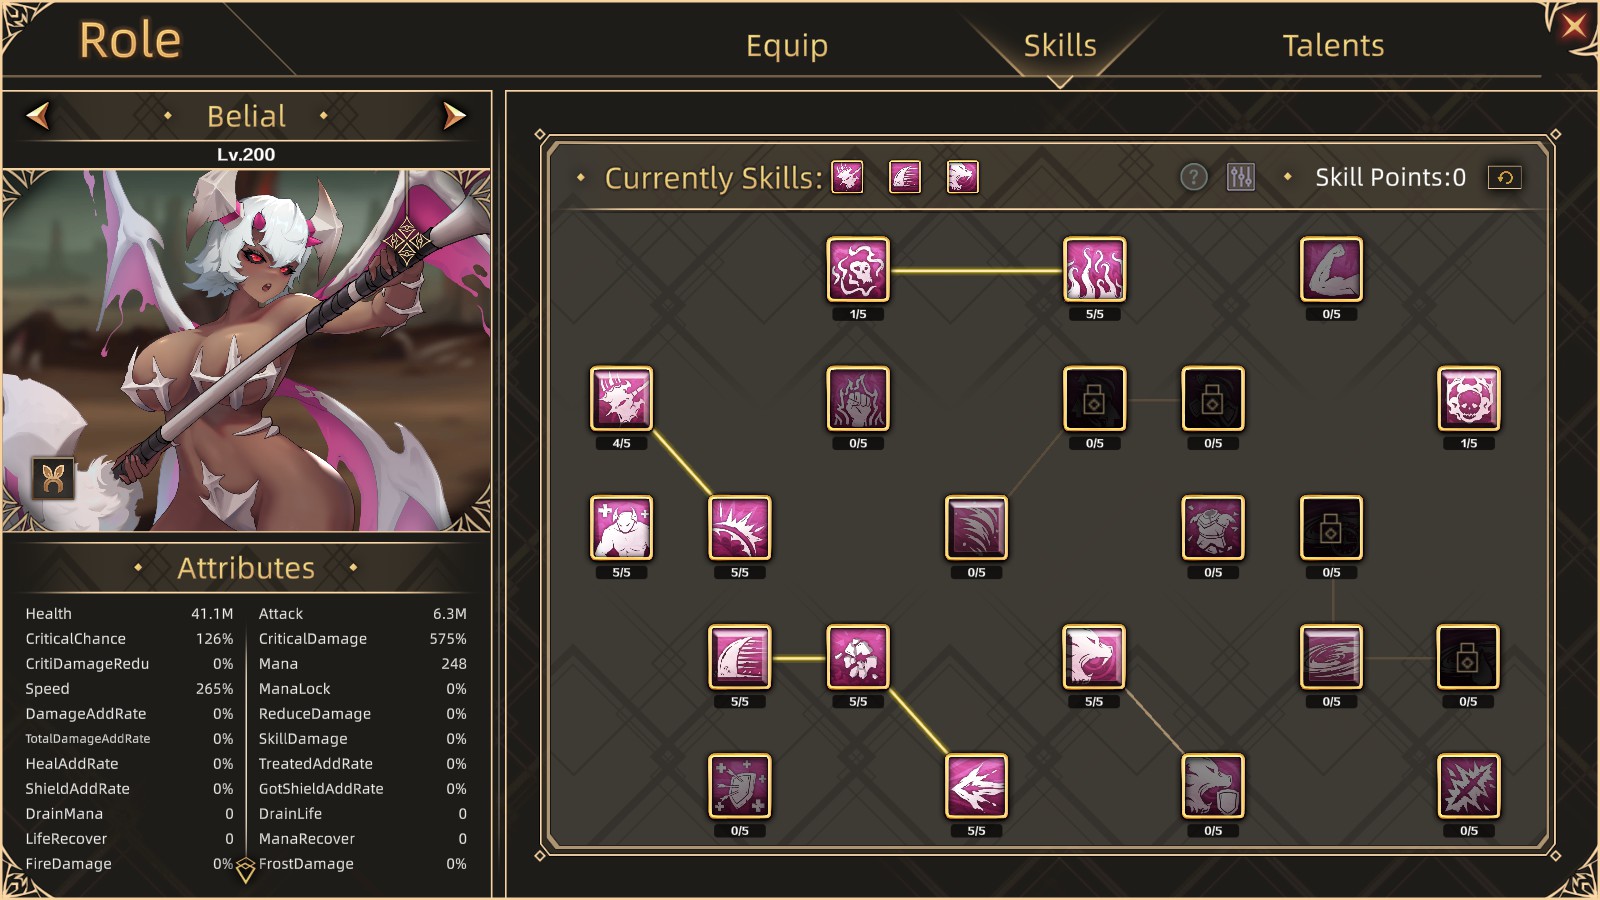Click the healing figure skill node

(621, 527)
